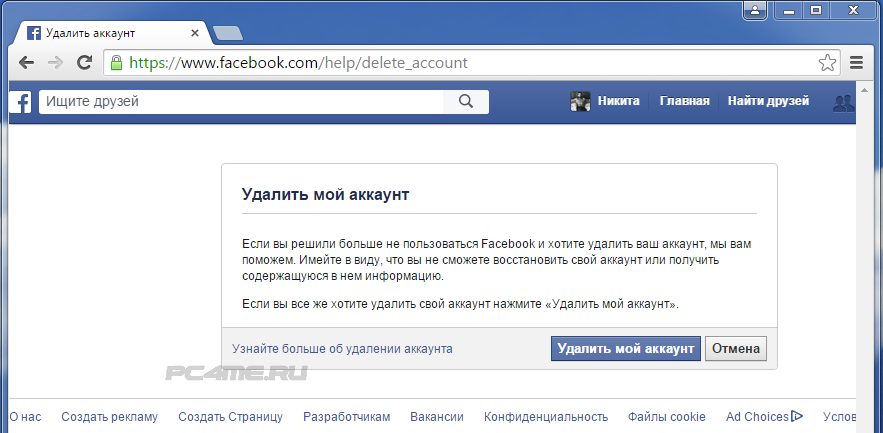Click the Отмена button
Viewport: 883px width, 433px height.
click(735, 349)
